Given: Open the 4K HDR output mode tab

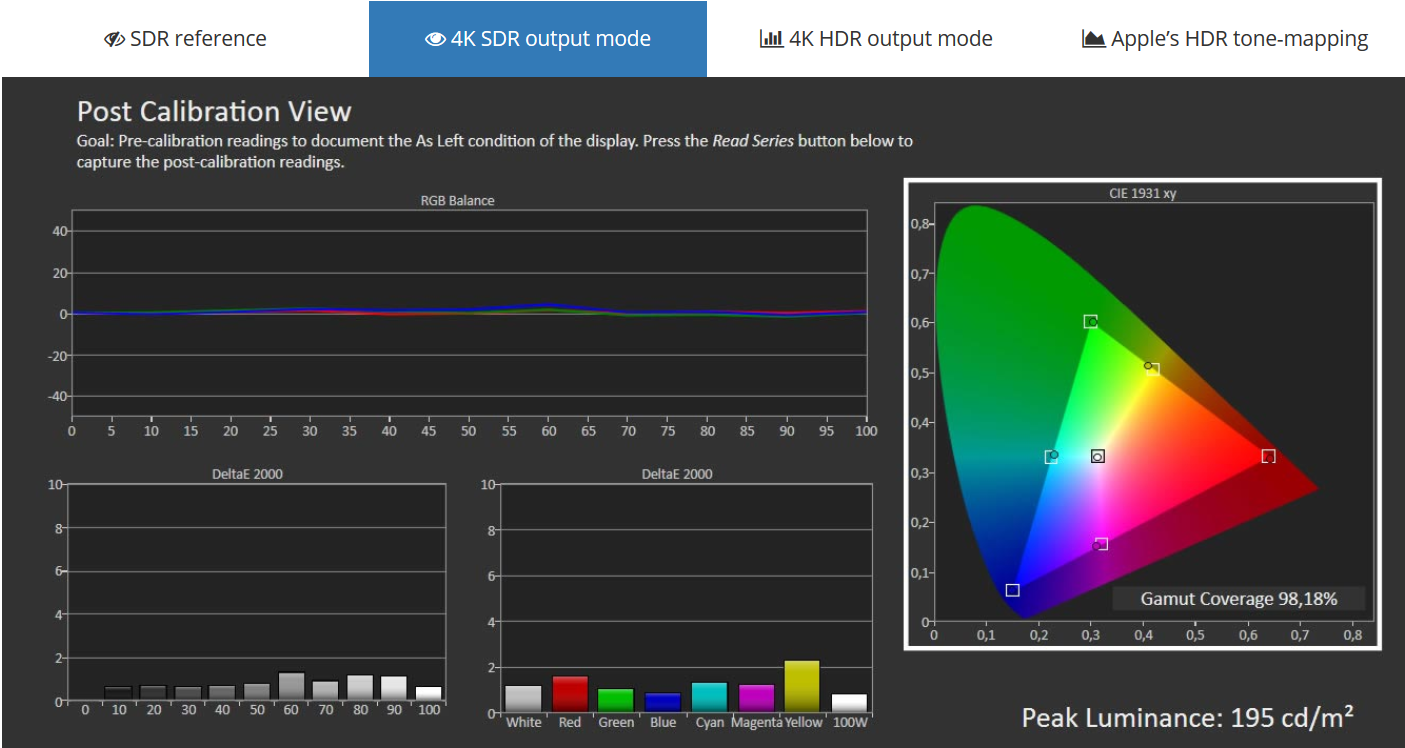Looking at the screenshot, I should pos(876,39).
